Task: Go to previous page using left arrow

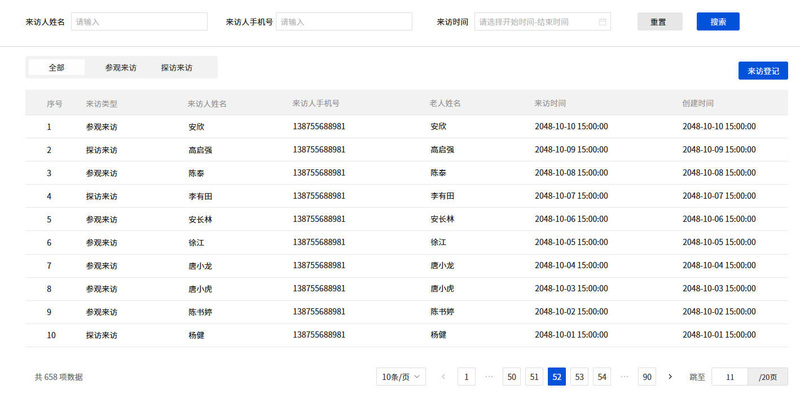Action: click(443, 377)
